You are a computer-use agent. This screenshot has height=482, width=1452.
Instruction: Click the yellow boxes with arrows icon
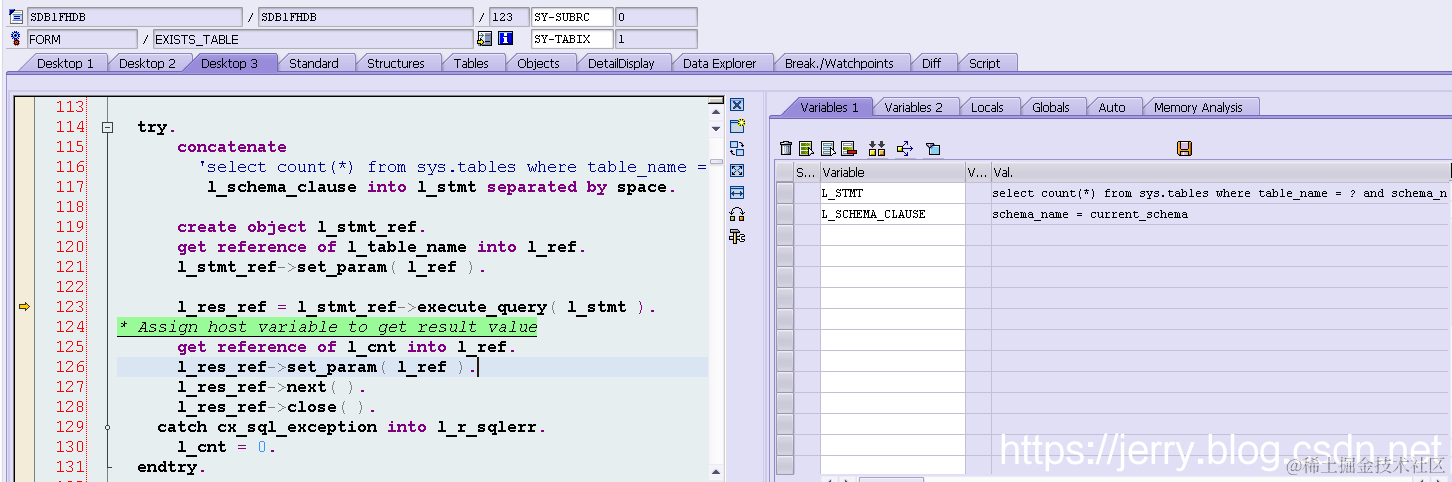pyautogui.click(x=877, y=148)
